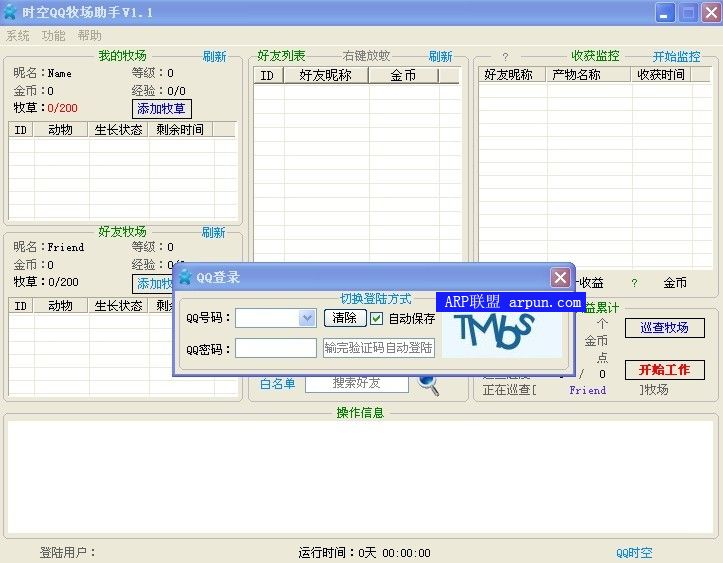The width and height of the screenshot is (723, 563).
Task: Click the 白名单 link
Action: 278,383
